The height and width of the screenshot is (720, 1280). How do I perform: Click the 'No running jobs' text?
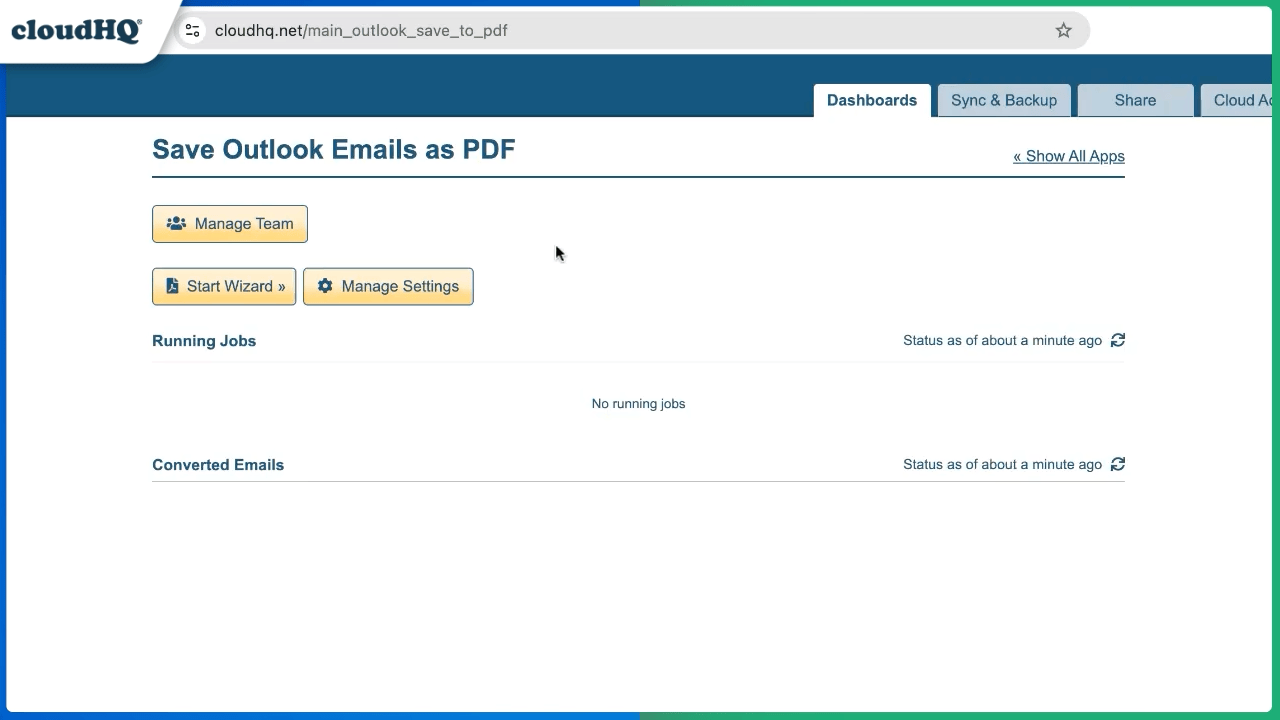click(x=638, y=404)
